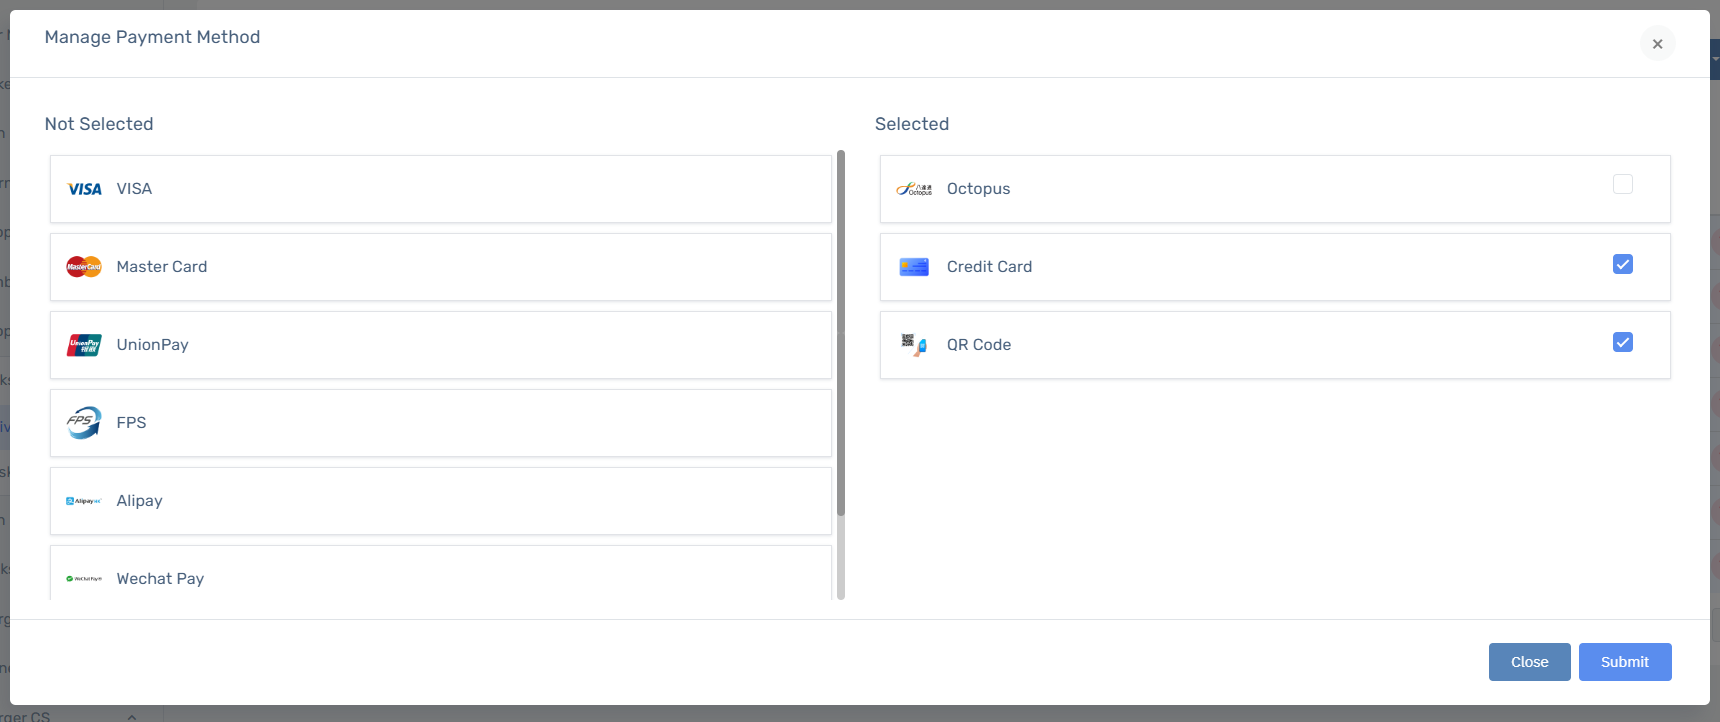Enable the Octopus checkbox
Screen dimensions: 1720x722
1623,184
